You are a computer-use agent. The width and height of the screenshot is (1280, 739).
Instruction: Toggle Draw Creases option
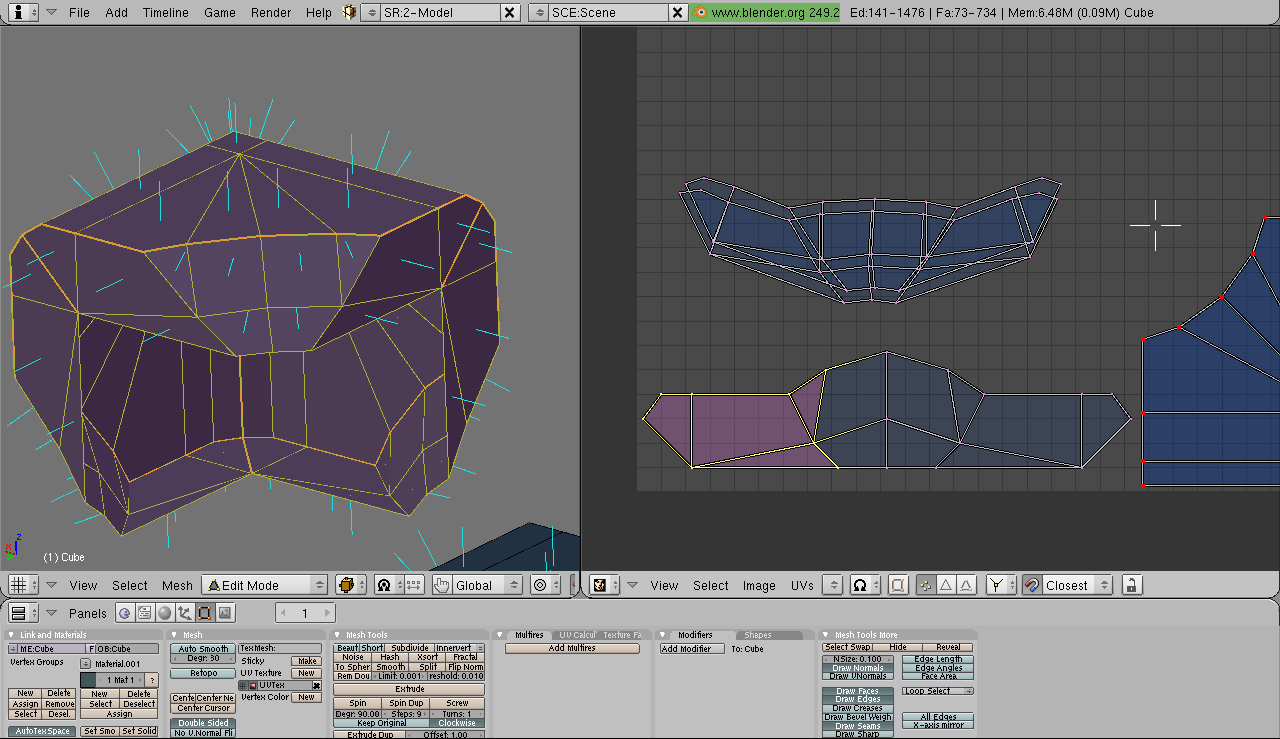click(857, 708)
